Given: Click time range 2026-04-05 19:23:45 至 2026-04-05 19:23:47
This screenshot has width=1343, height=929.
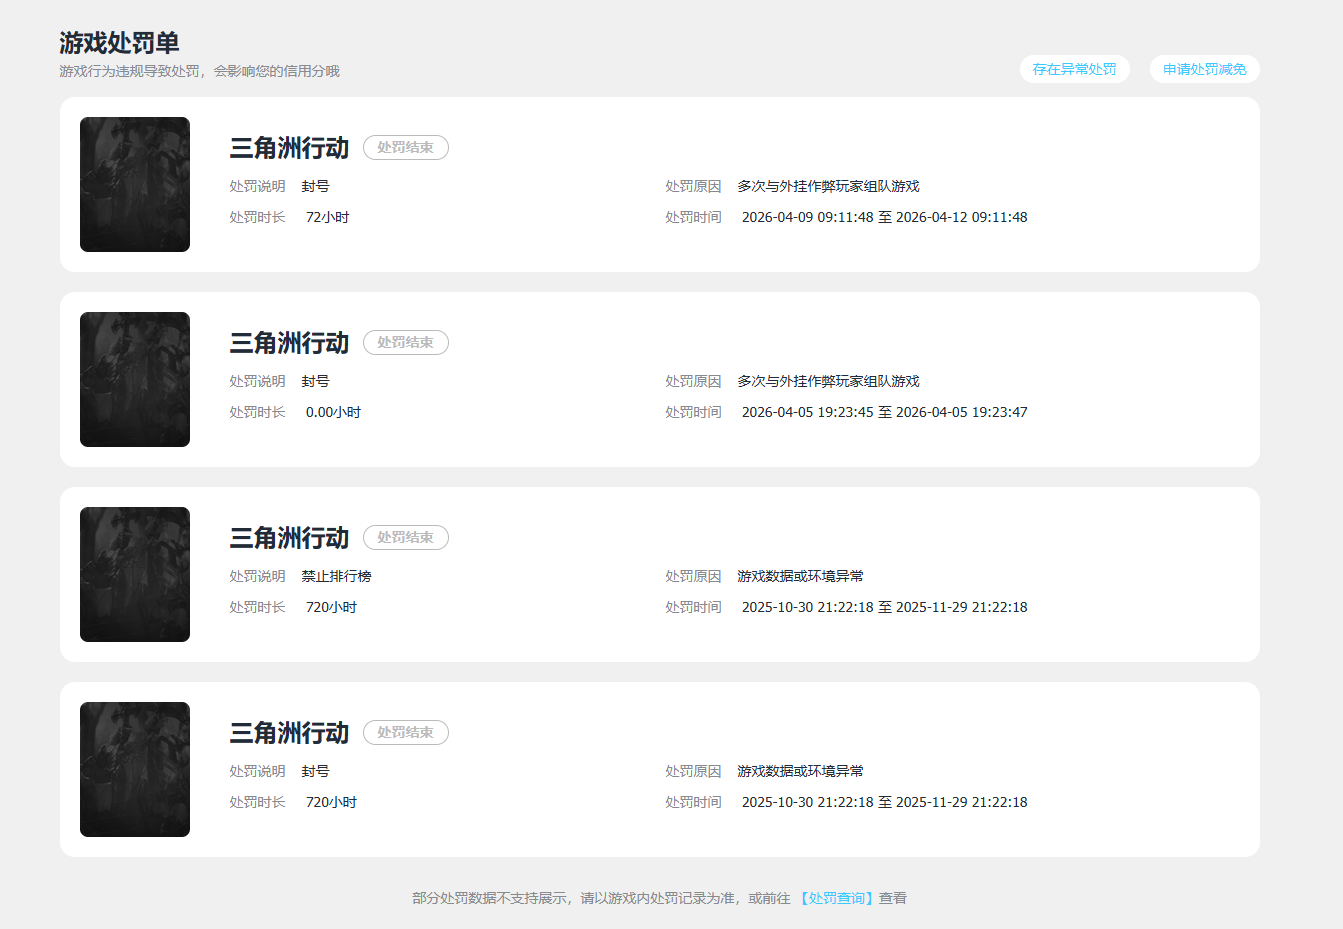Looking at the screenshot, I should click(884, 412).
